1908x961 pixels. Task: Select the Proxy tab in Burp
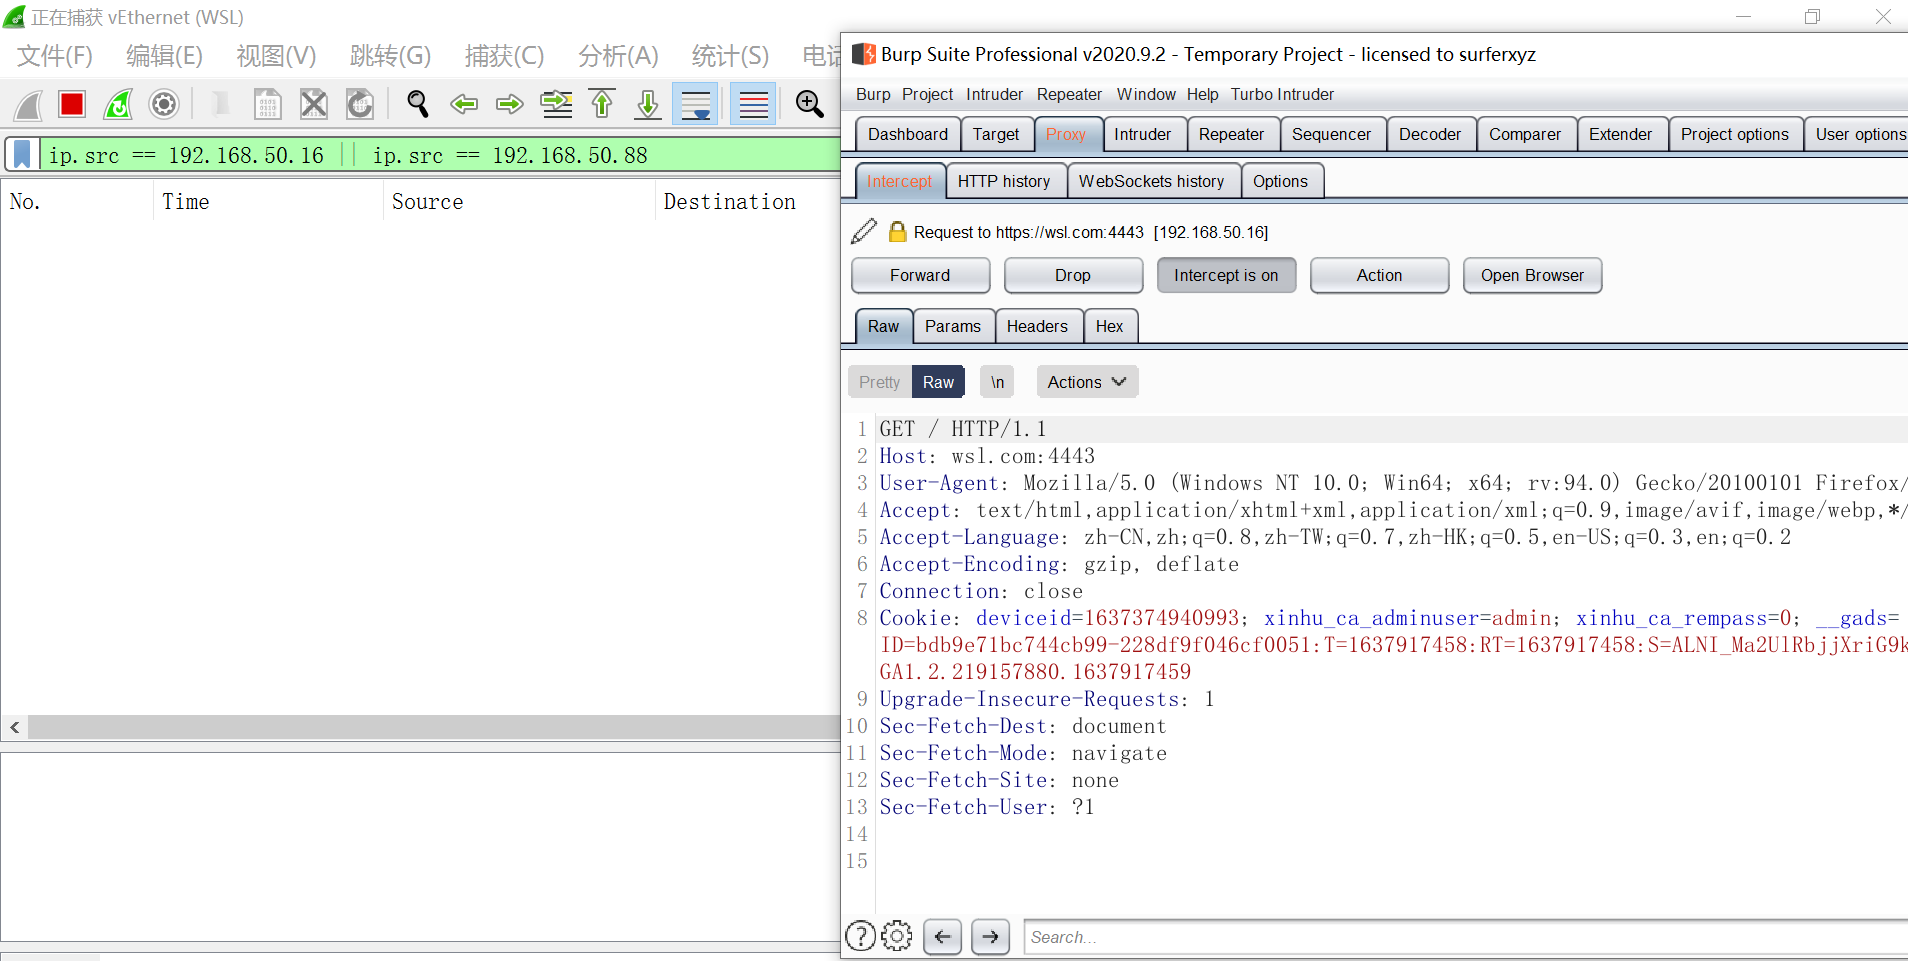1066,134
